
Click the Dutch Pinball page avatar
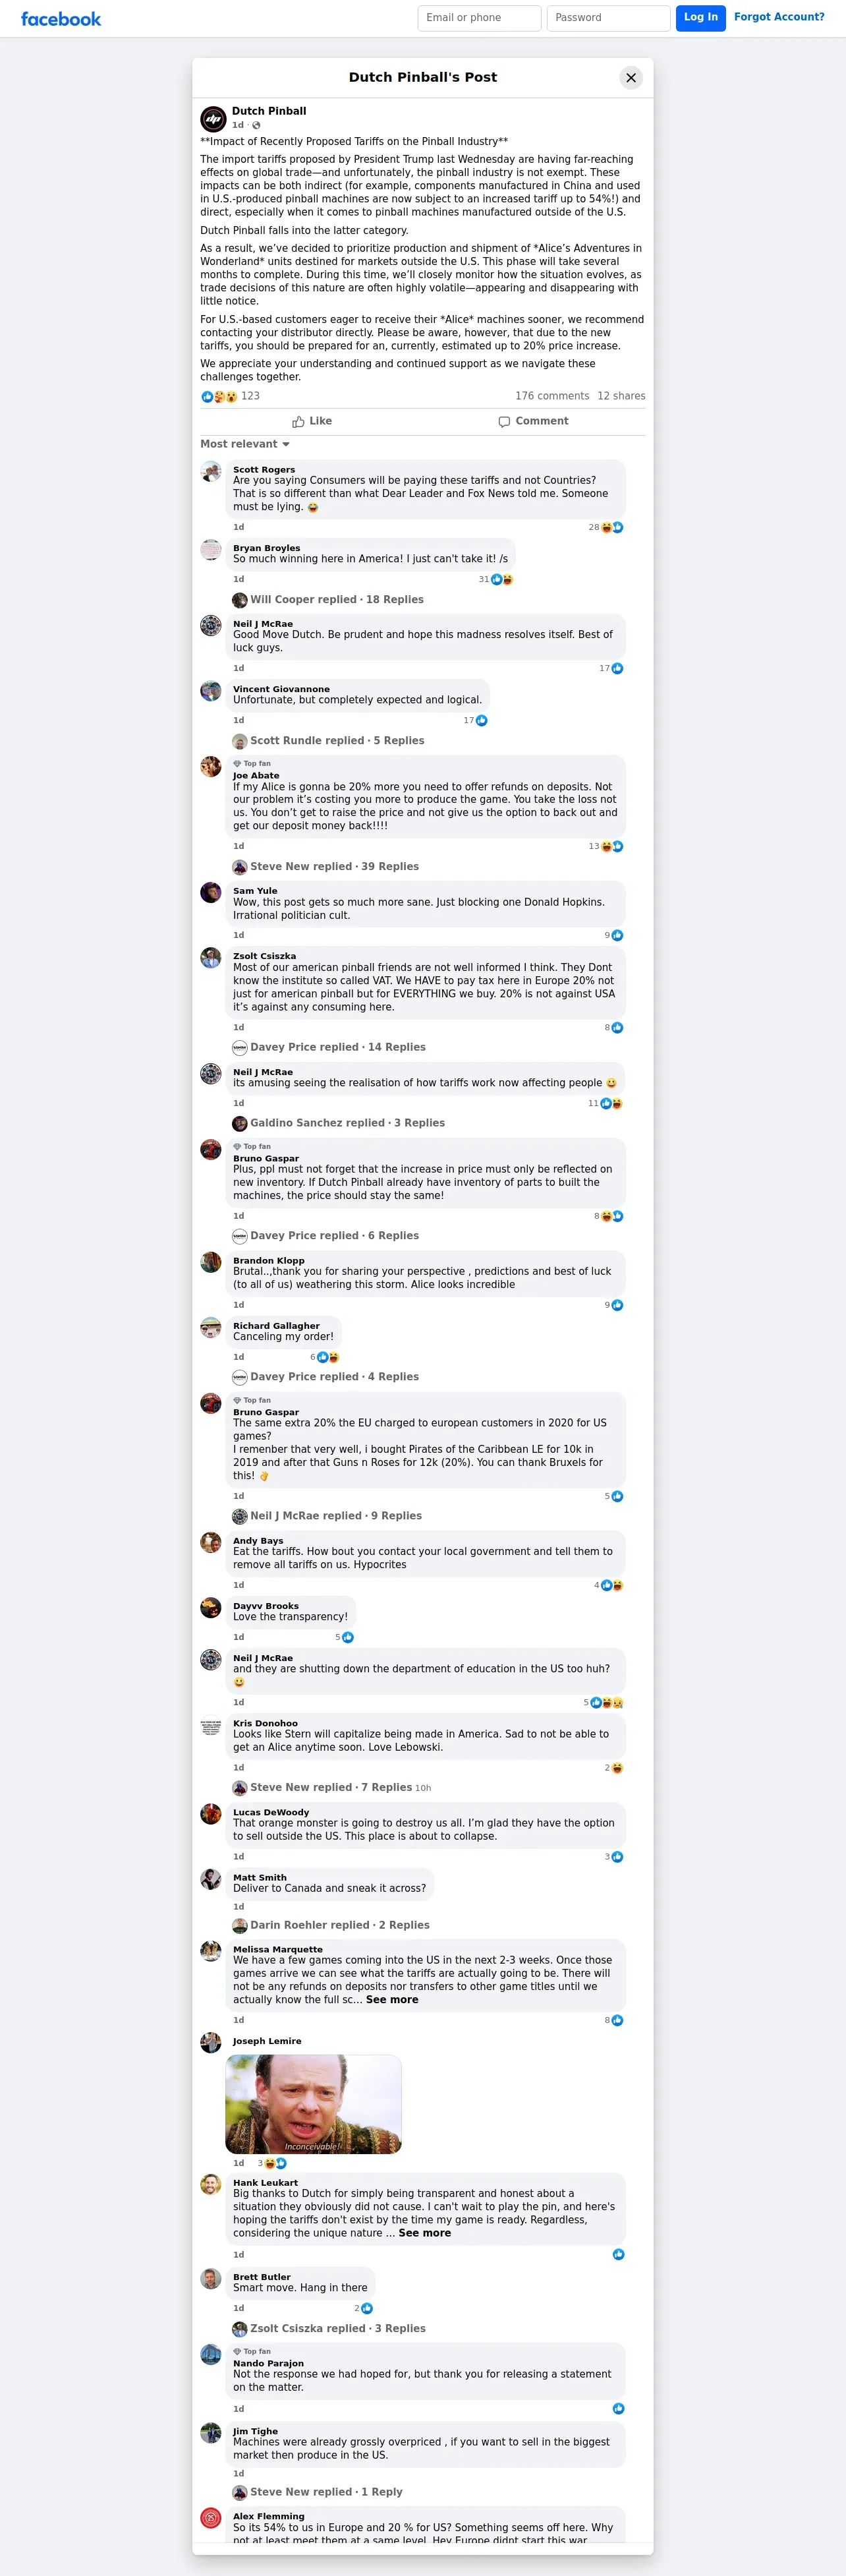coord(213,119)
